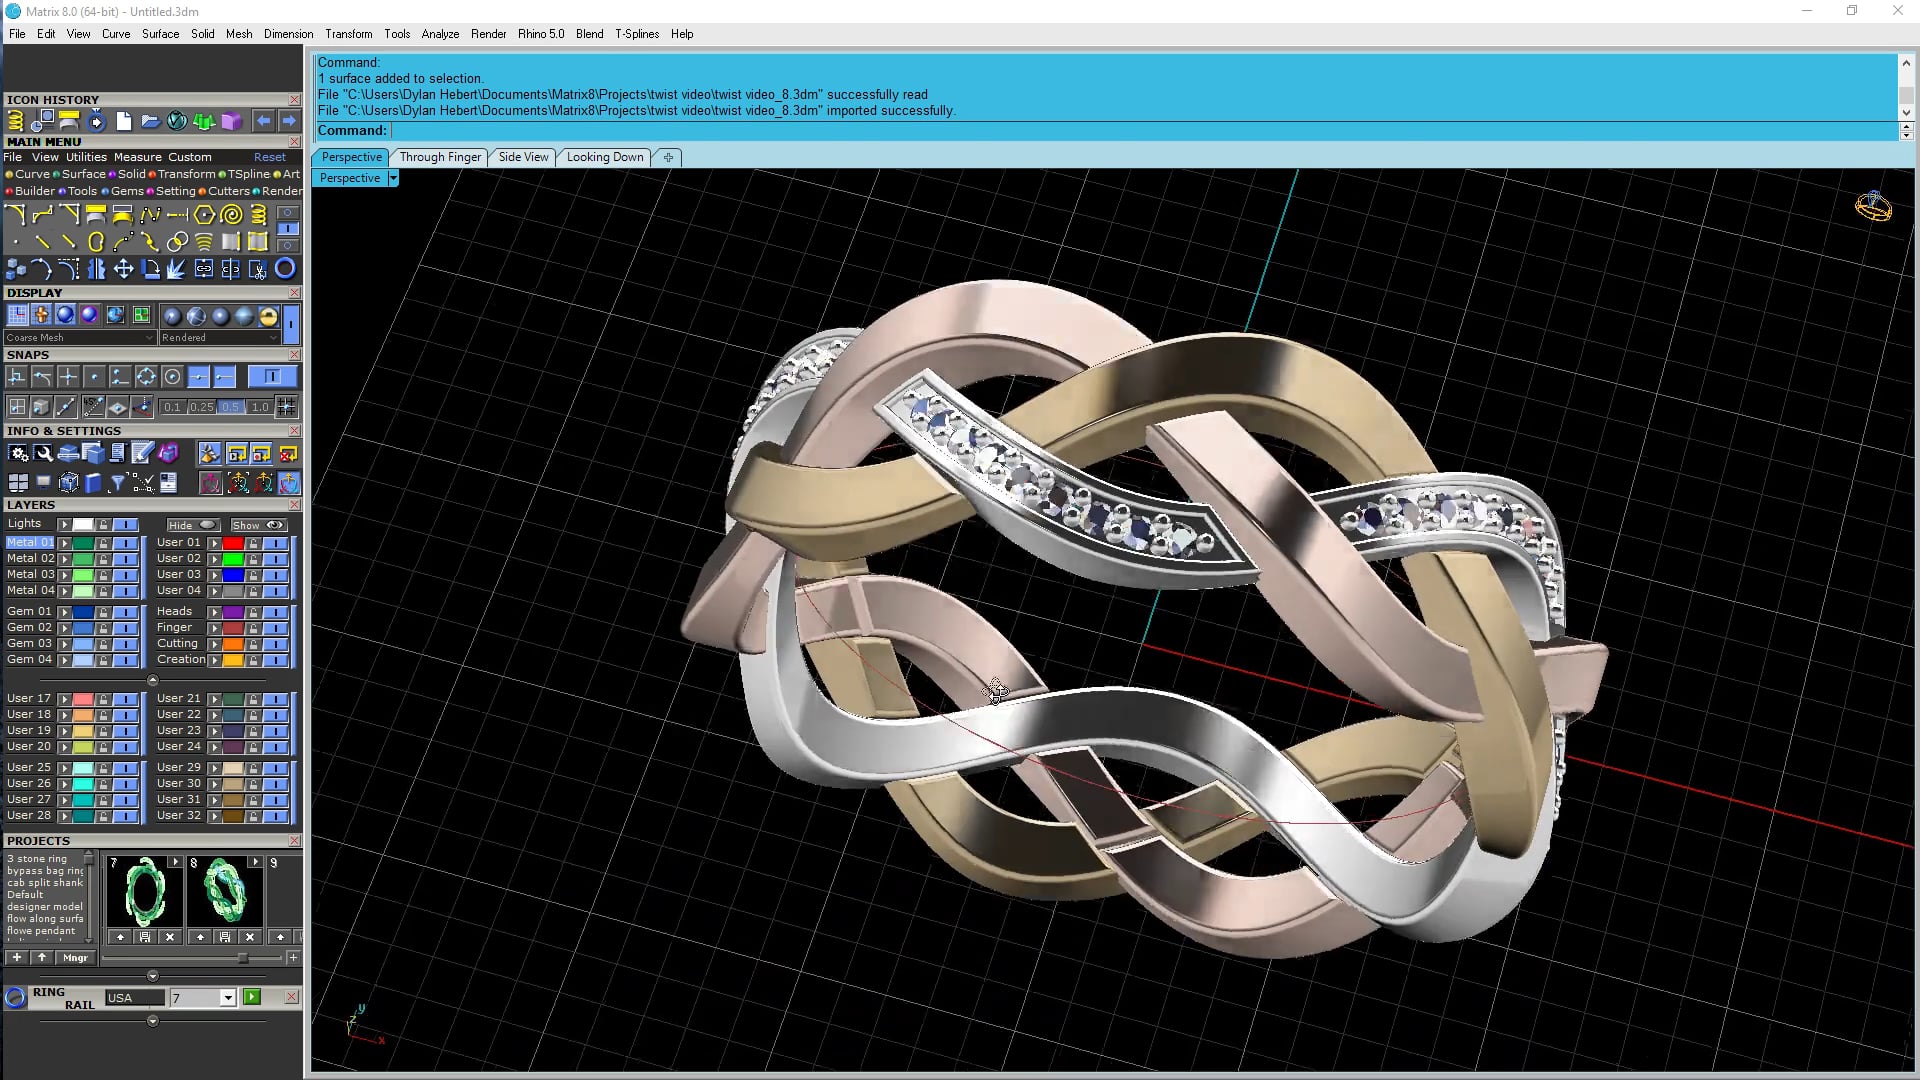Expand the ring size dropdown showing 7
Image resolution: width=1920 pixels, height=1080 pixels.
[x=227, y=998]
